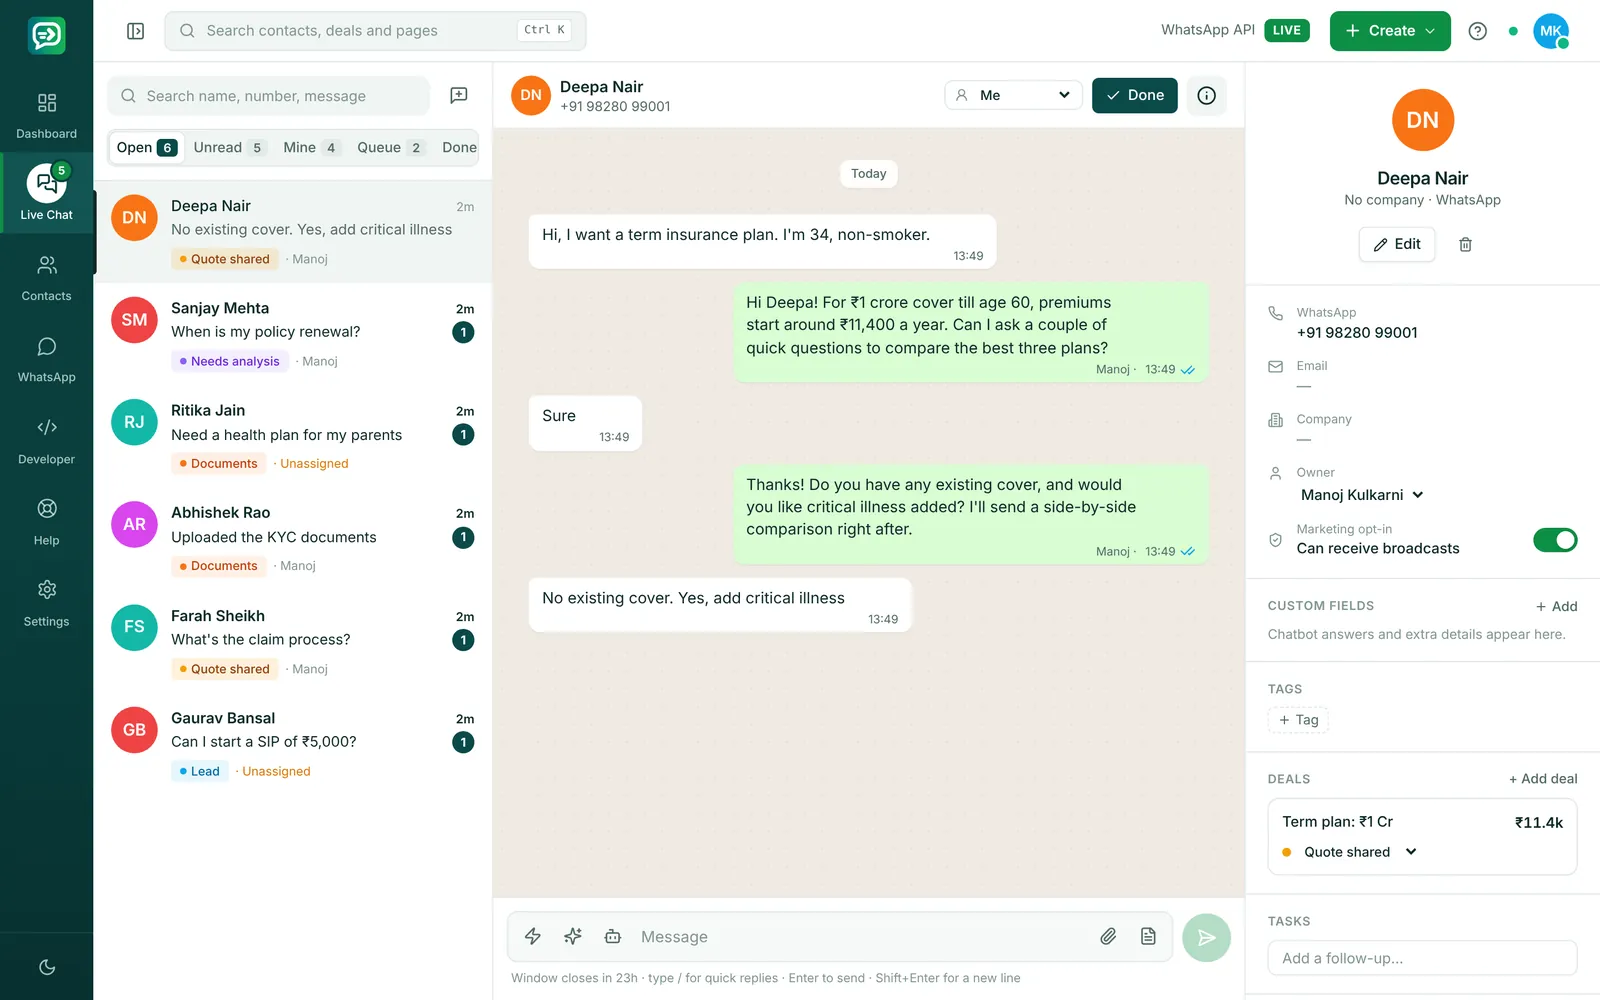Click the search name, number, message field
1600x1000 pixels.
point(268,96)
